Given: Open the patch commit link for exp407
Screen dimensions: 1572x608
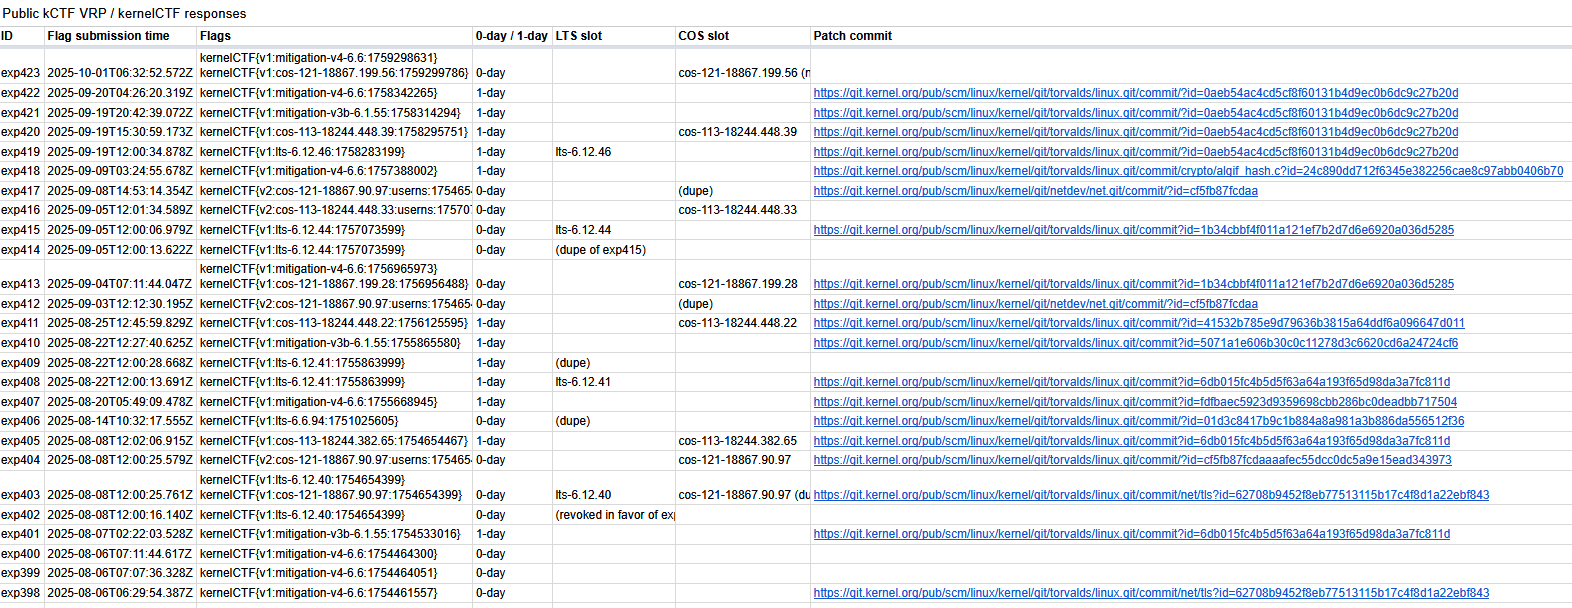Looking at the screenshot, I should [x=1135, y=402].
